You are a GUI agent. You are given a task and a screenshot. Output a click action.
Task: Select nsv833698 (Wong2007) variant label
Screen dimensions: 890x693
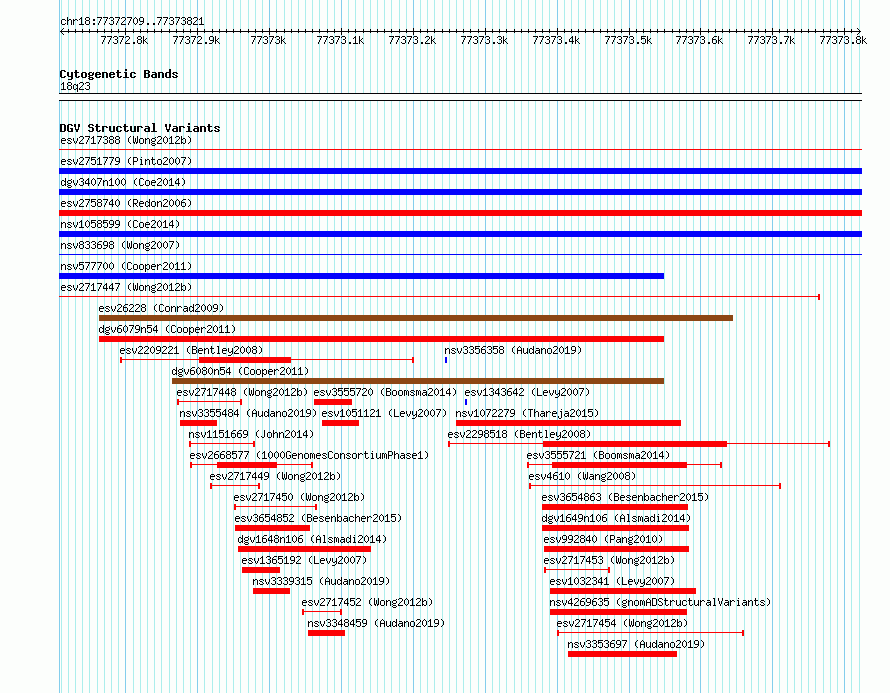[x=120, y=245]
